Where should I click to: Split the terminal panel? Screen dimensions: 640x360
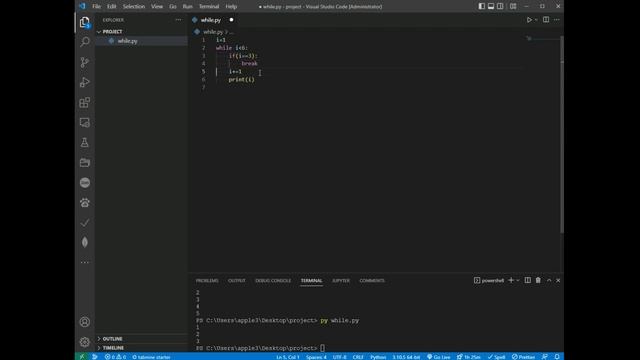click(x=528, y=280)
